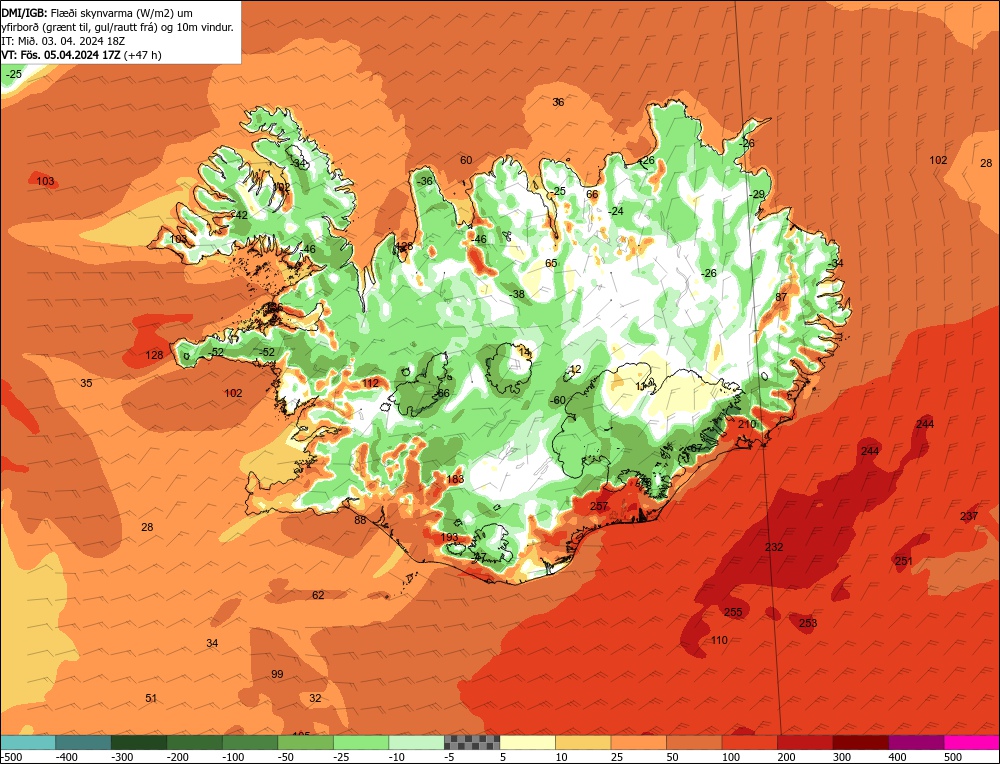1000x764 pixels.
Task: Click the legend scale label 200
Action: pyautogui.click(x=786, y=757)
